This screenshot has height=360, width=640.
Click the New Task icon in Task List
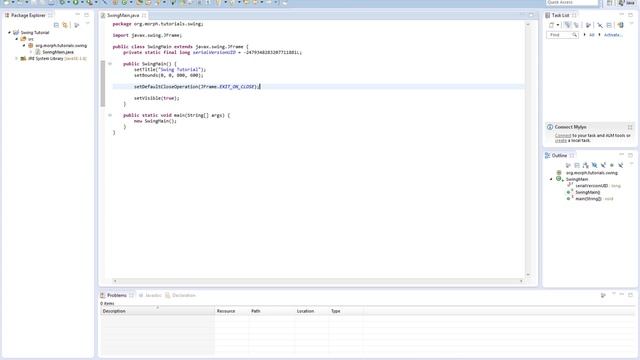tap(551, 25)
